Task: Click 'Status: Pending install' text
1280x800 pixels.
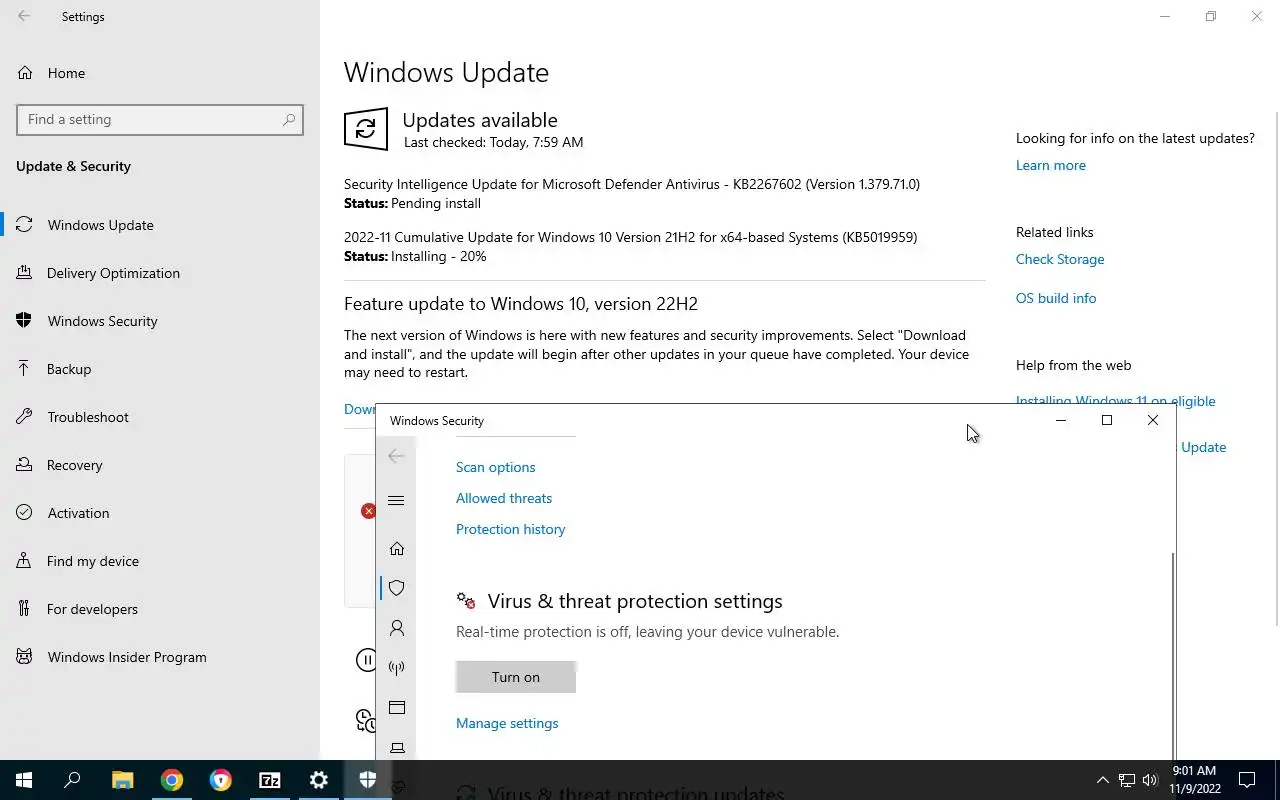Action: [412, 203]
